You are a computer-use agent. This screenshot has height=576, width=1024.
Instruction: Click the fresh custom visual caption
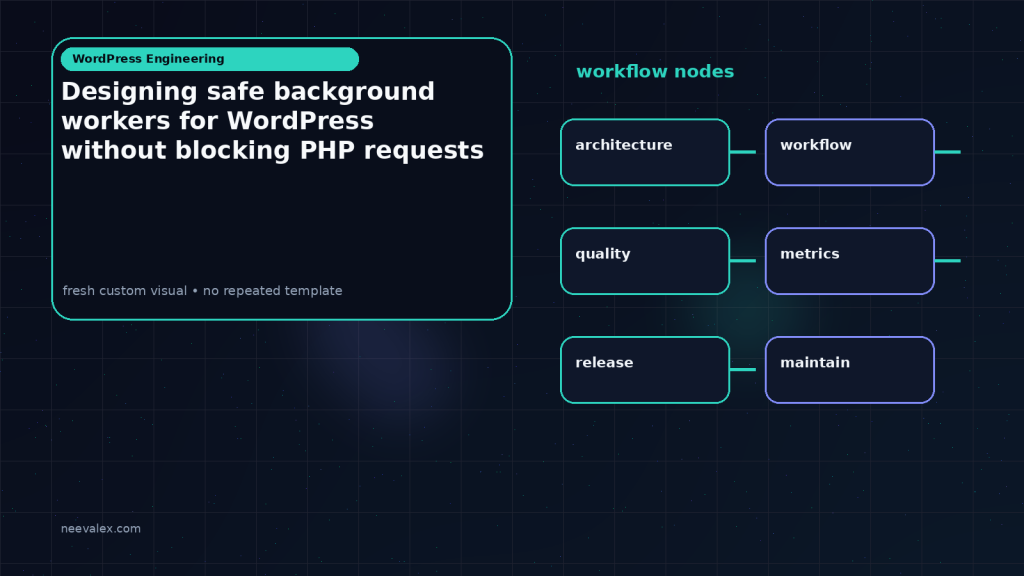coord(202,291)
